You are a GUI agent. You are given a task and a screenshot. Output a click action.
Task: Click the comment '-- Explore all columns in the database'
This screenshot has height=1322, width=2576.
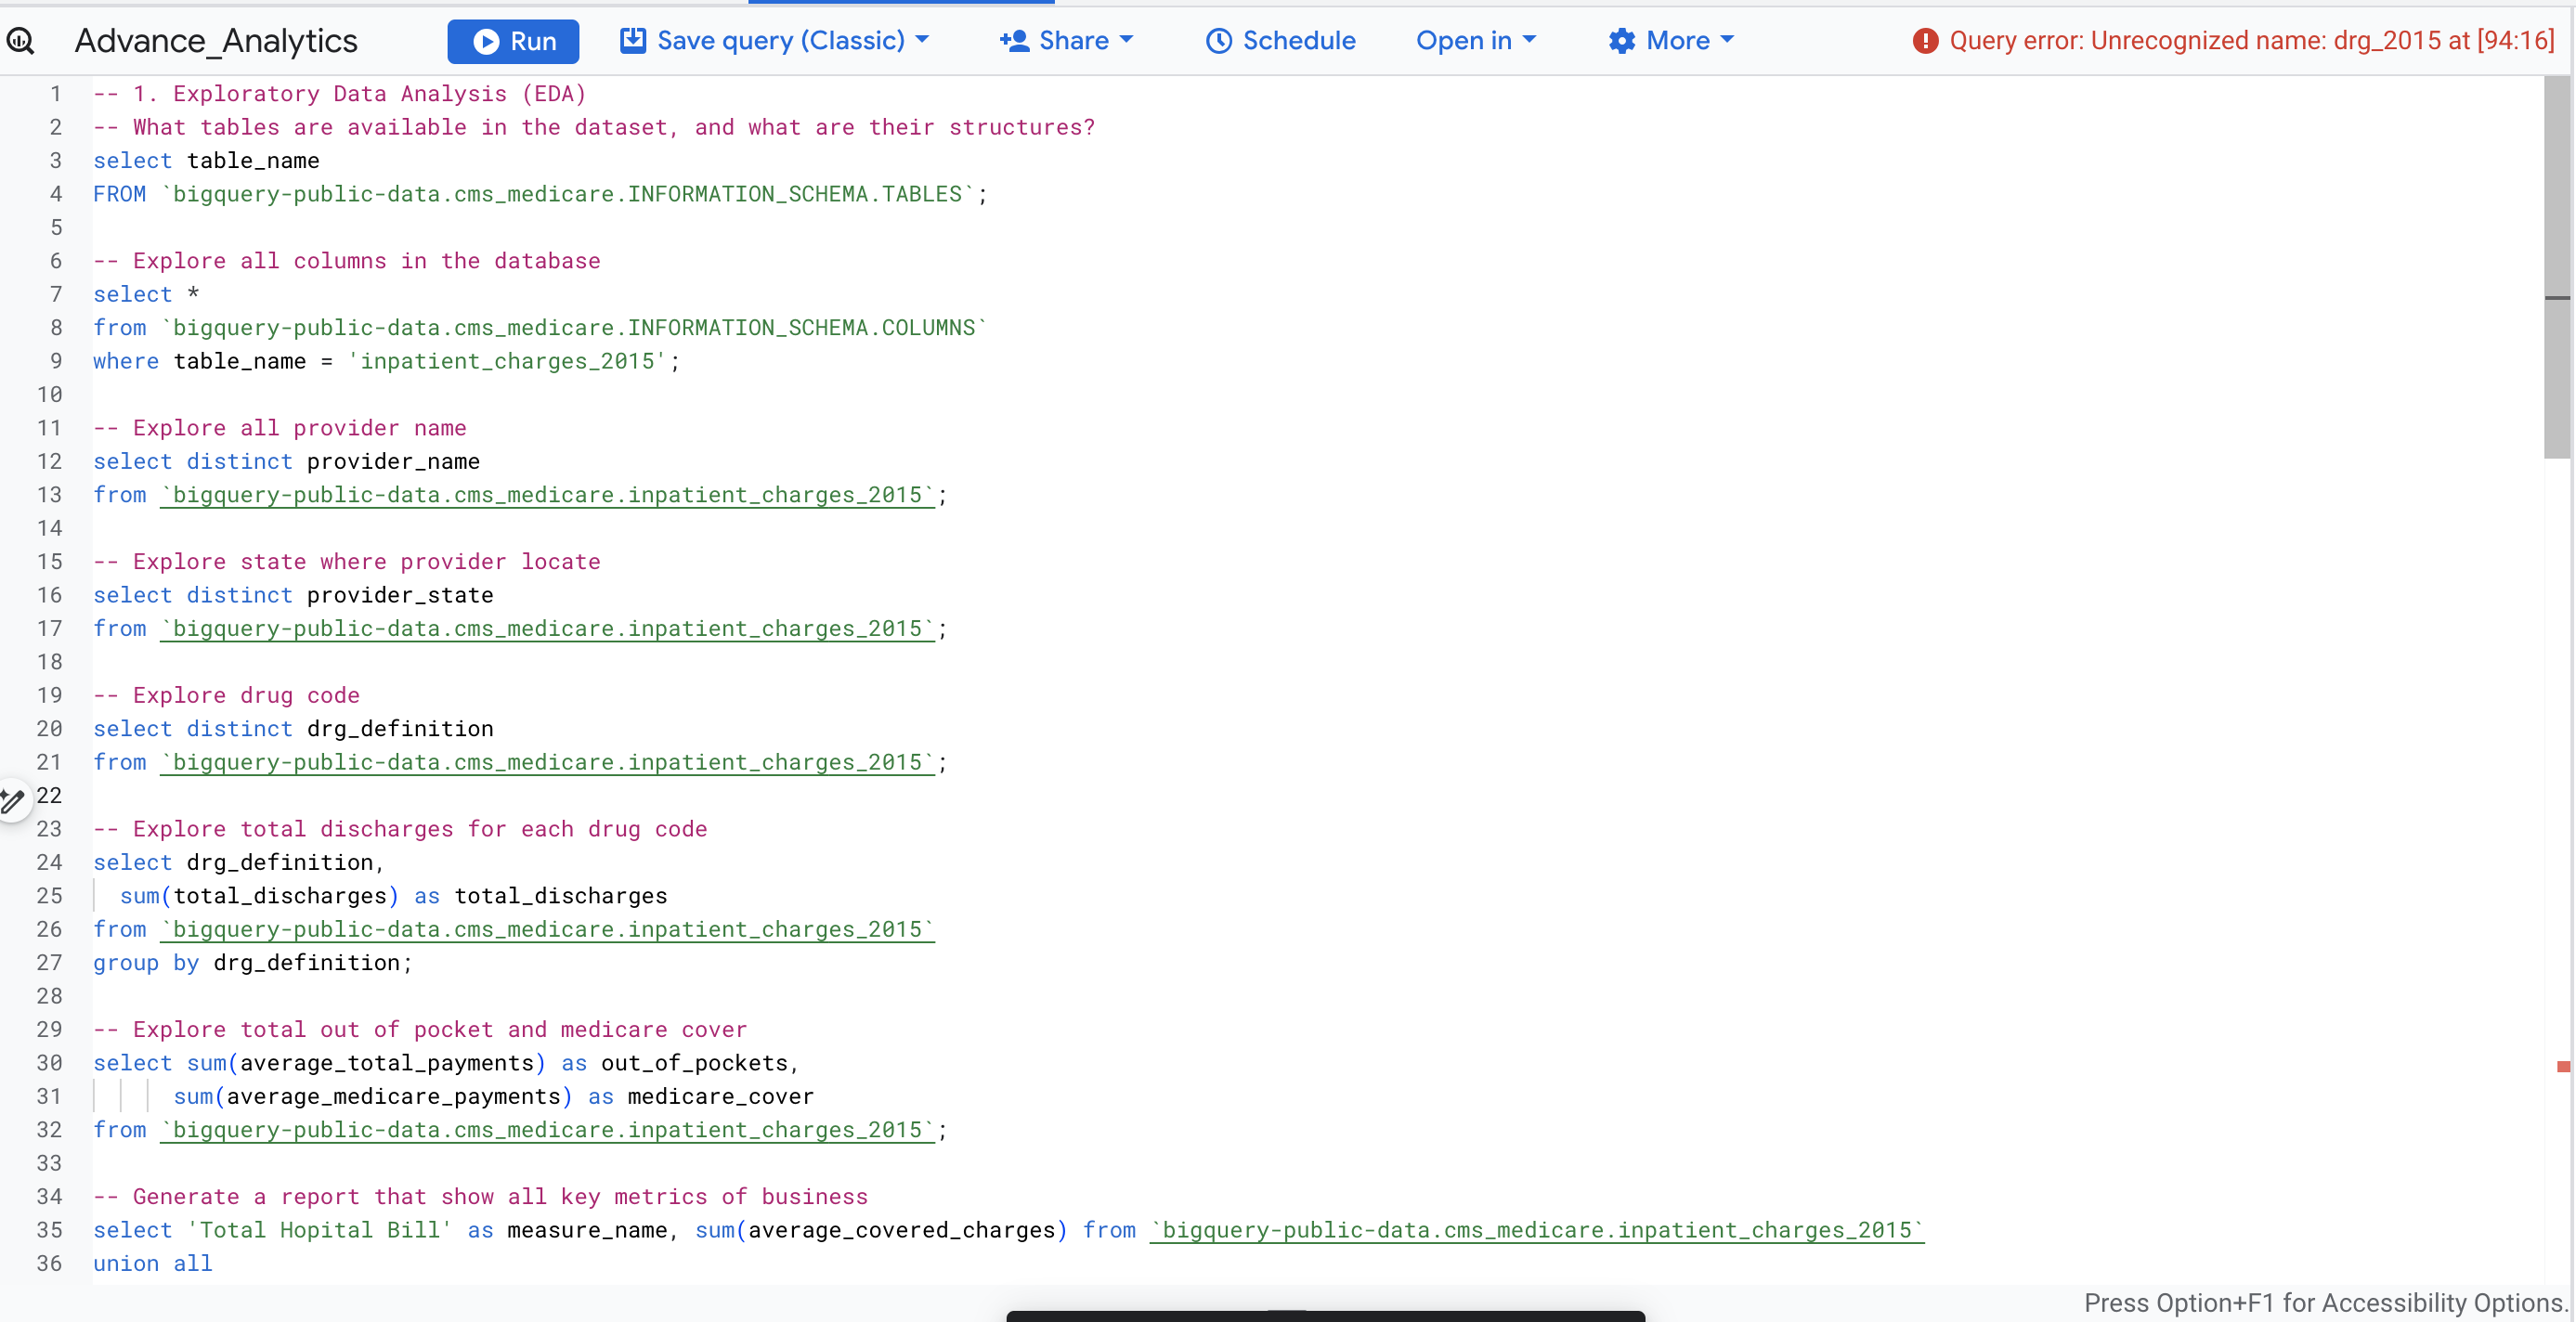coord(347,261)
